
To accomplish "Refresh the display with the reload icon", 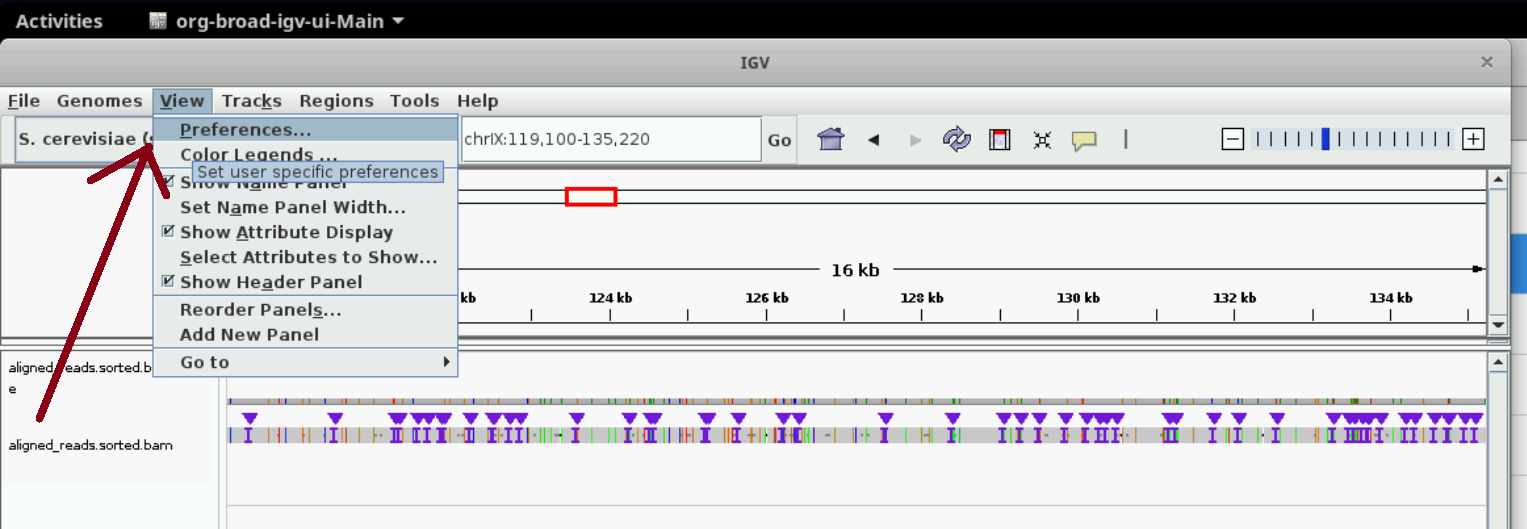I will coord(957,139).
